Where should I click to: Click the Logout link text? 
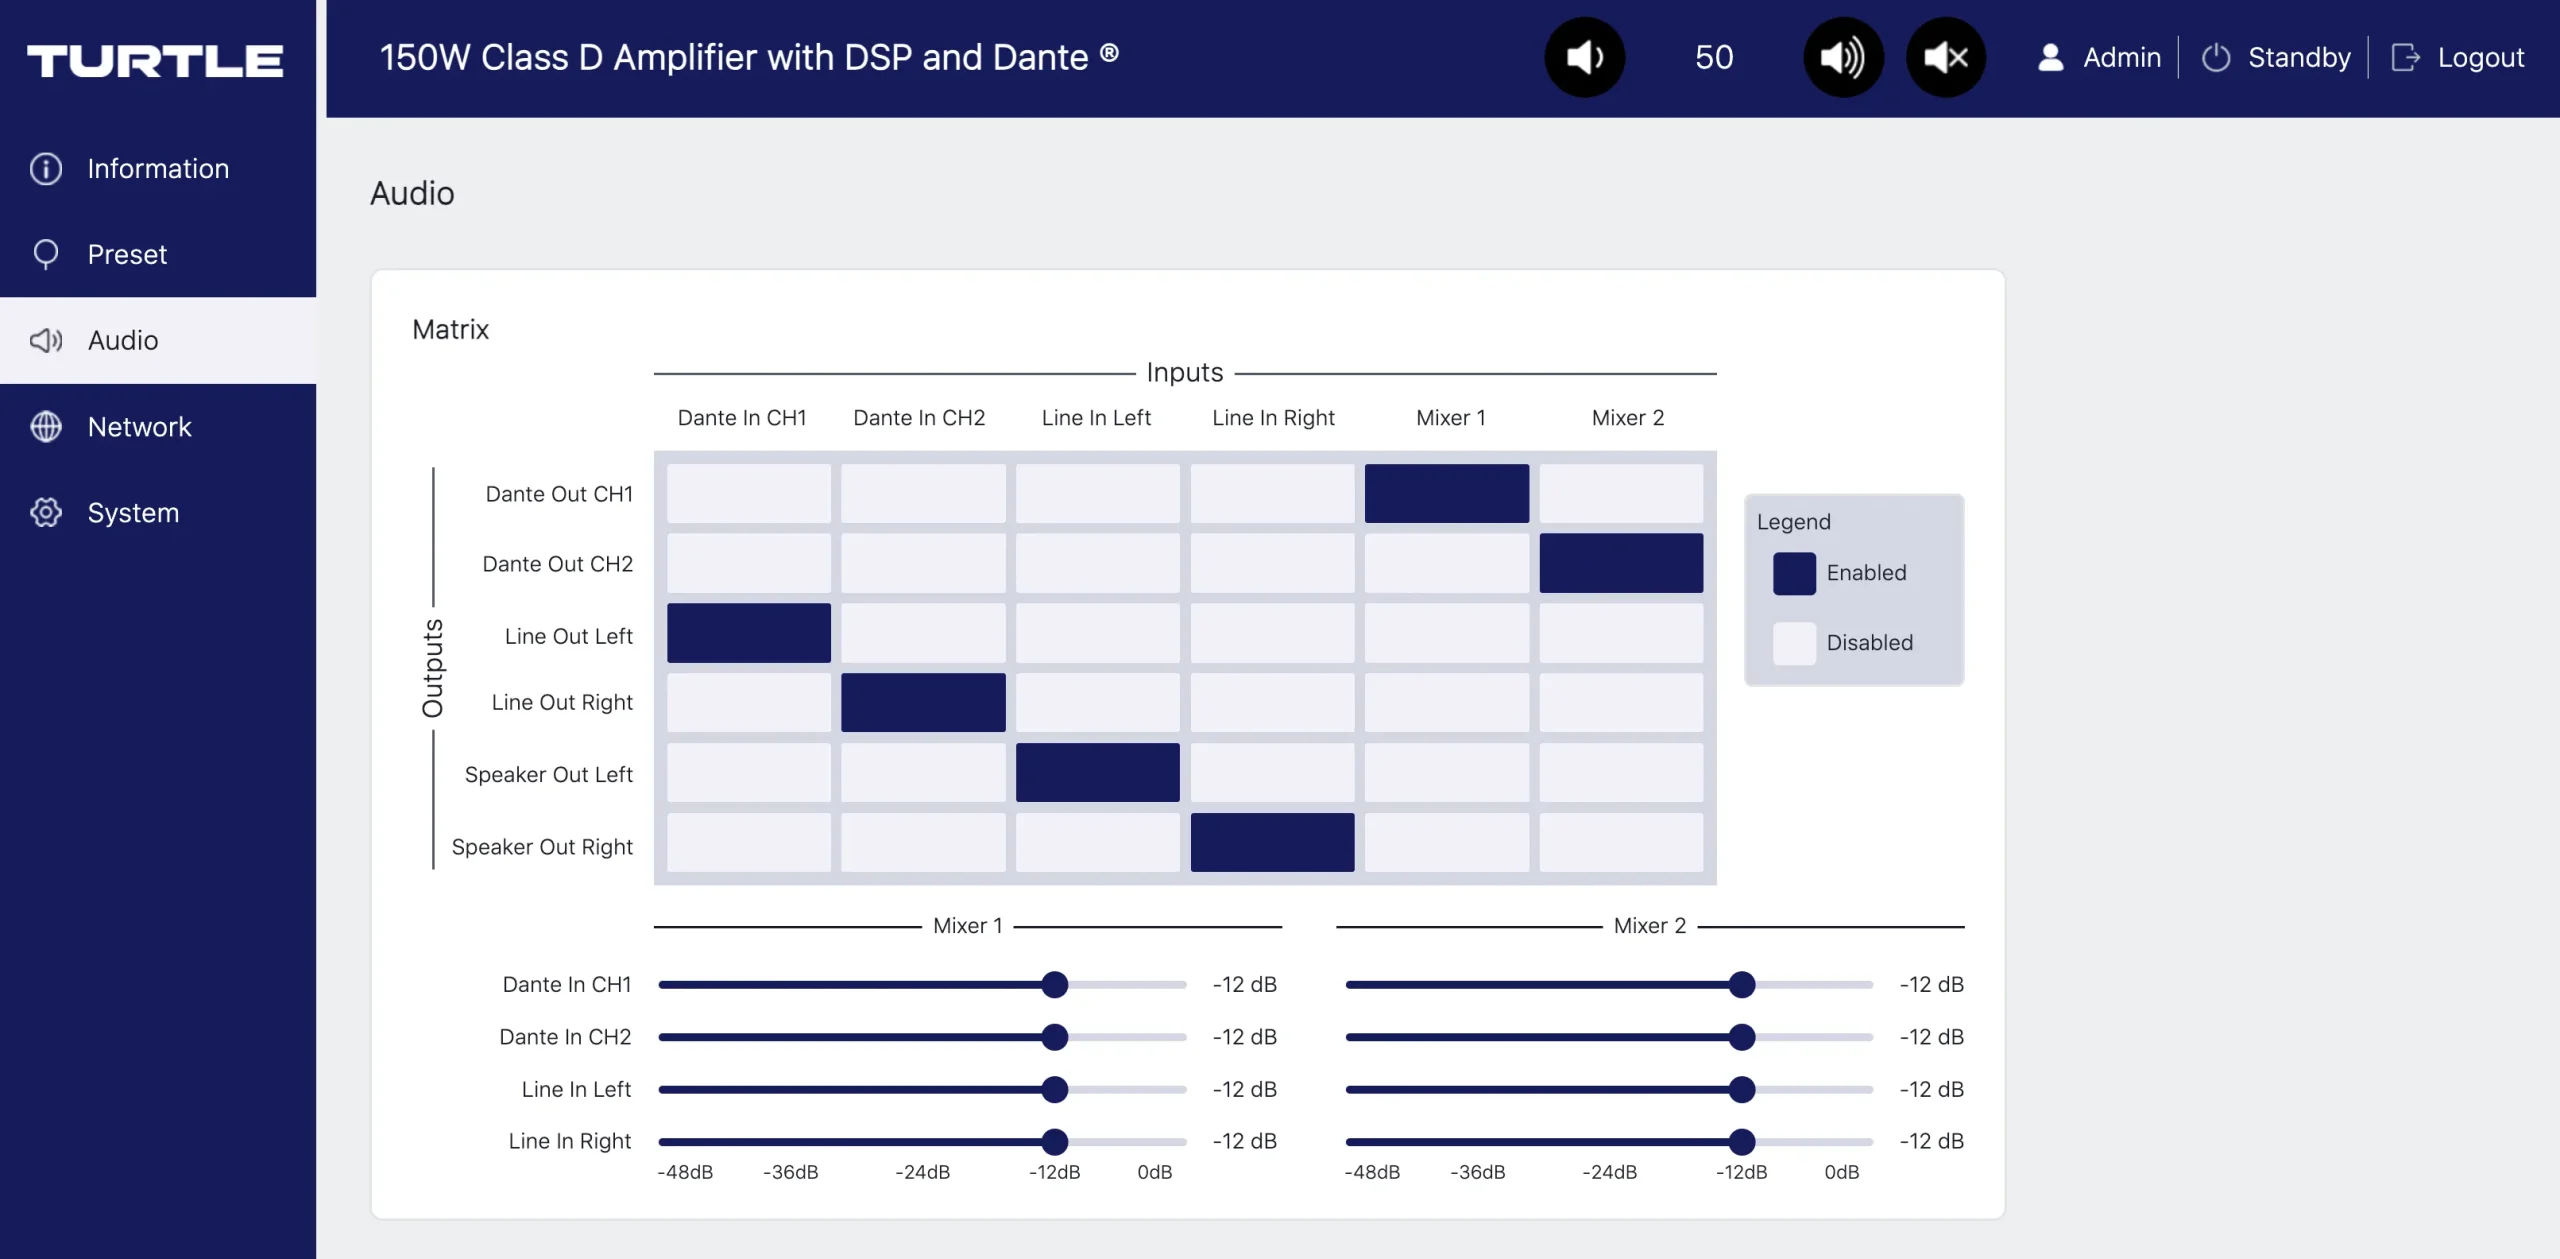[x=2480, y=58]
